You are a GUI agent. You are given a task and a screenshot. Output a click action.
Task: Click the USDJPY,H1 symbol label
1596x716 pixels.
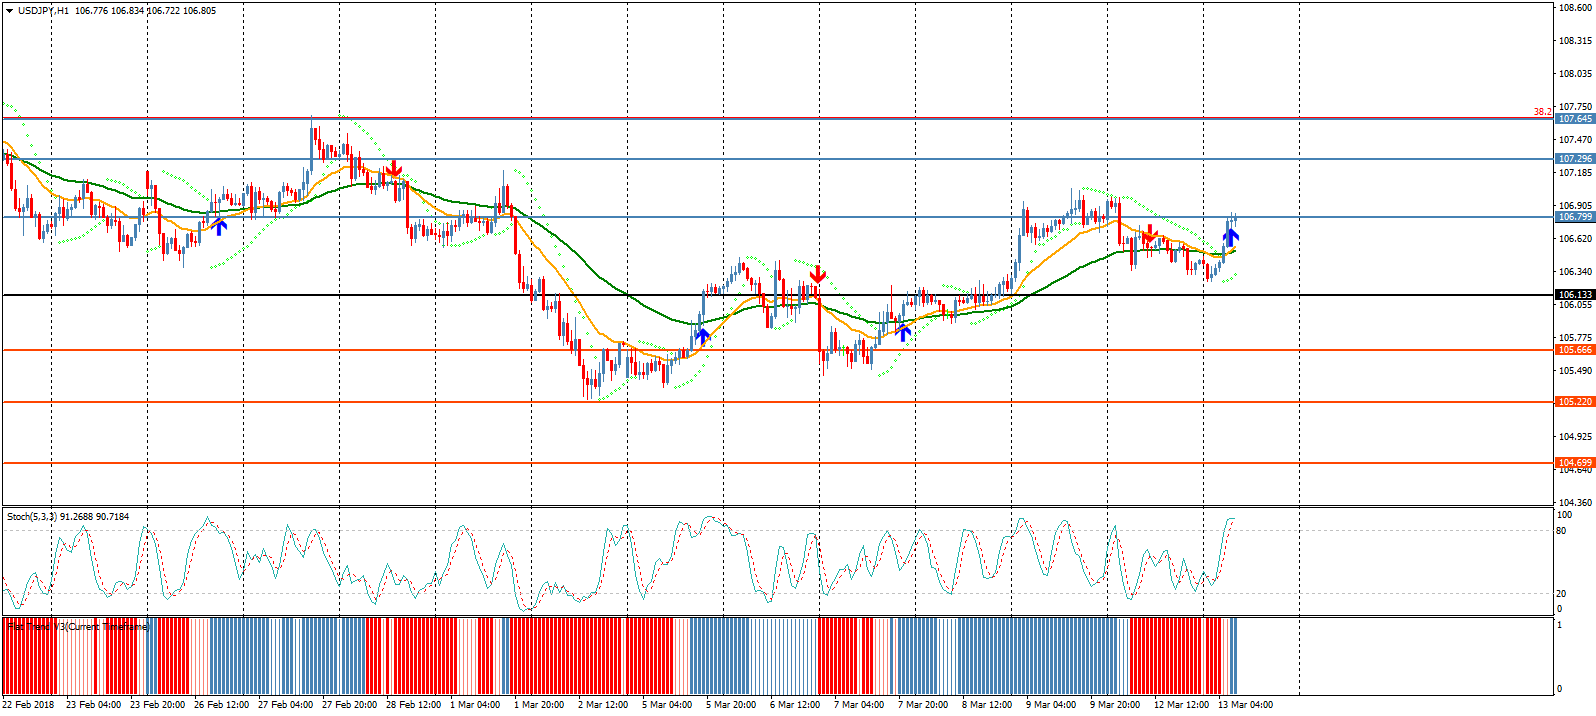coord(43,11)
